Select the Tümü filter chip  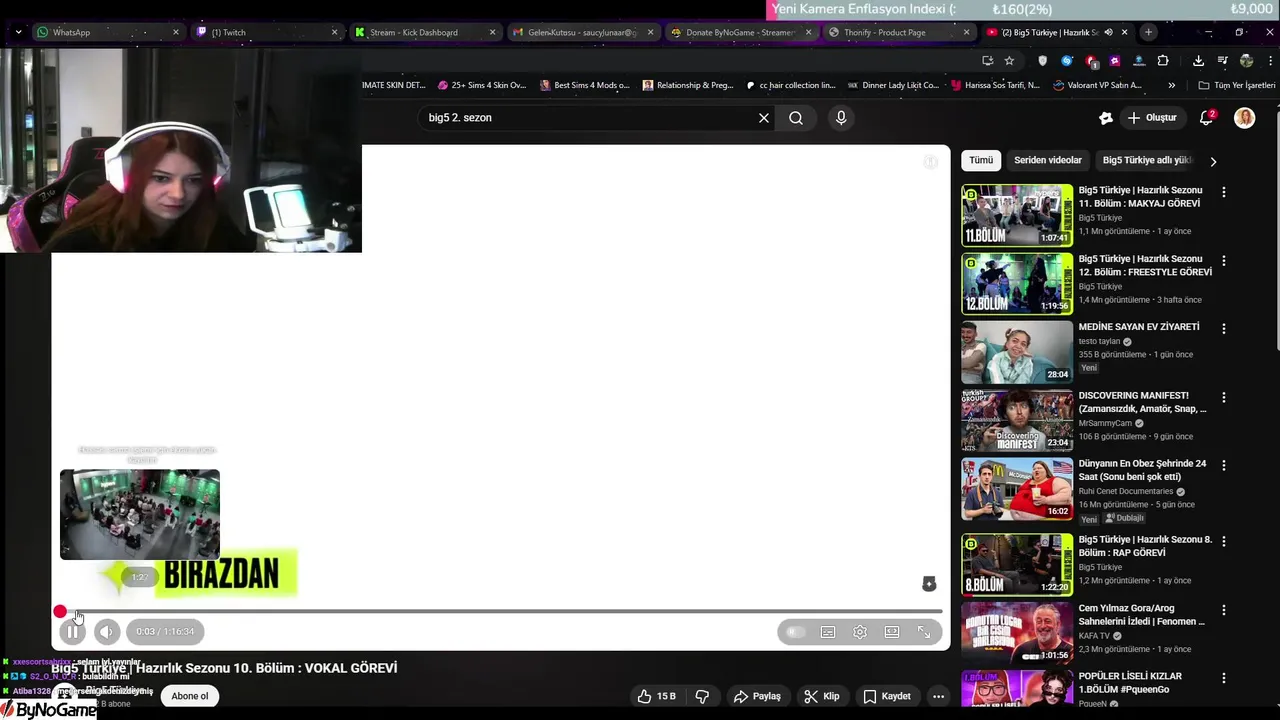point(981,160)
